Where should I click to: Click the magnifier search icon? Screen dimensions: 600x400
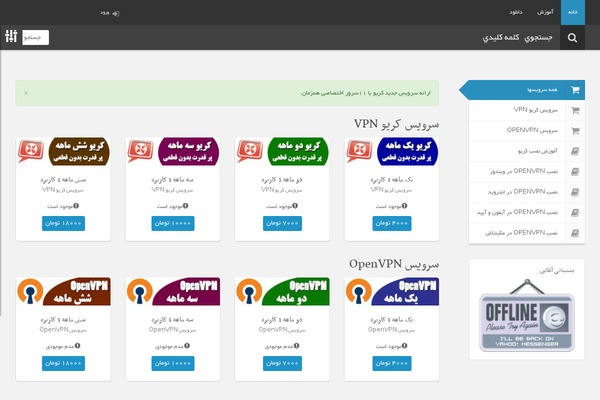[x=572, y=38]
